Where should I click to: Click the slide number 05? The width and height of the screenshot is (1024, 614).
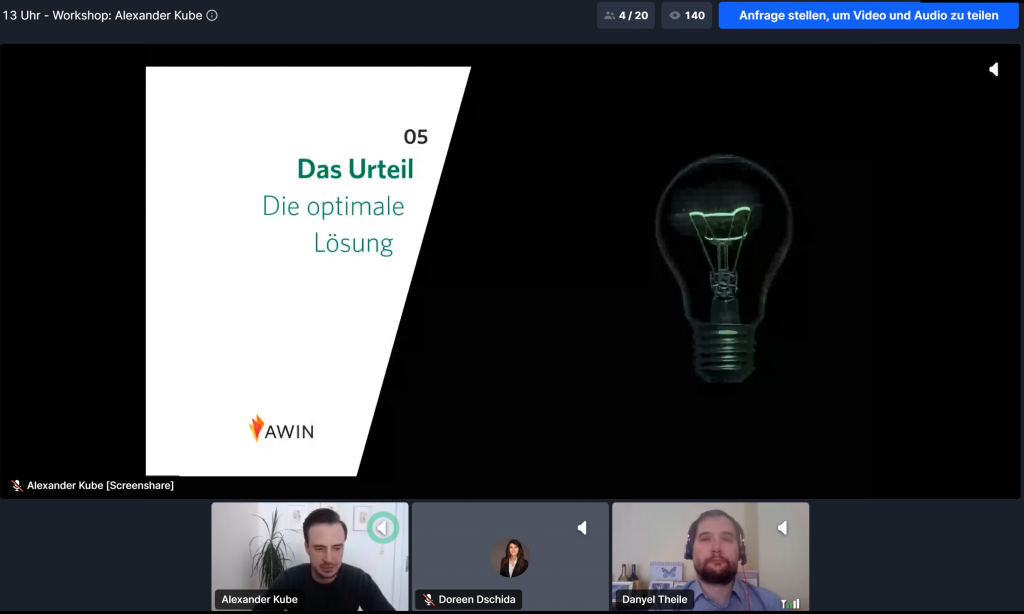tap(415, 137)
